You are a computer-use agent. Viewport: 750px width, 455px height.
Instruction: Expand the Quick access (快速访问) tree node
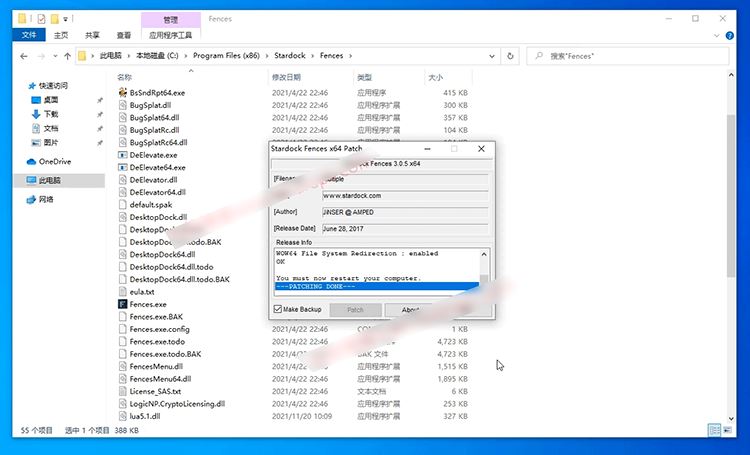[x=23, y=86]
